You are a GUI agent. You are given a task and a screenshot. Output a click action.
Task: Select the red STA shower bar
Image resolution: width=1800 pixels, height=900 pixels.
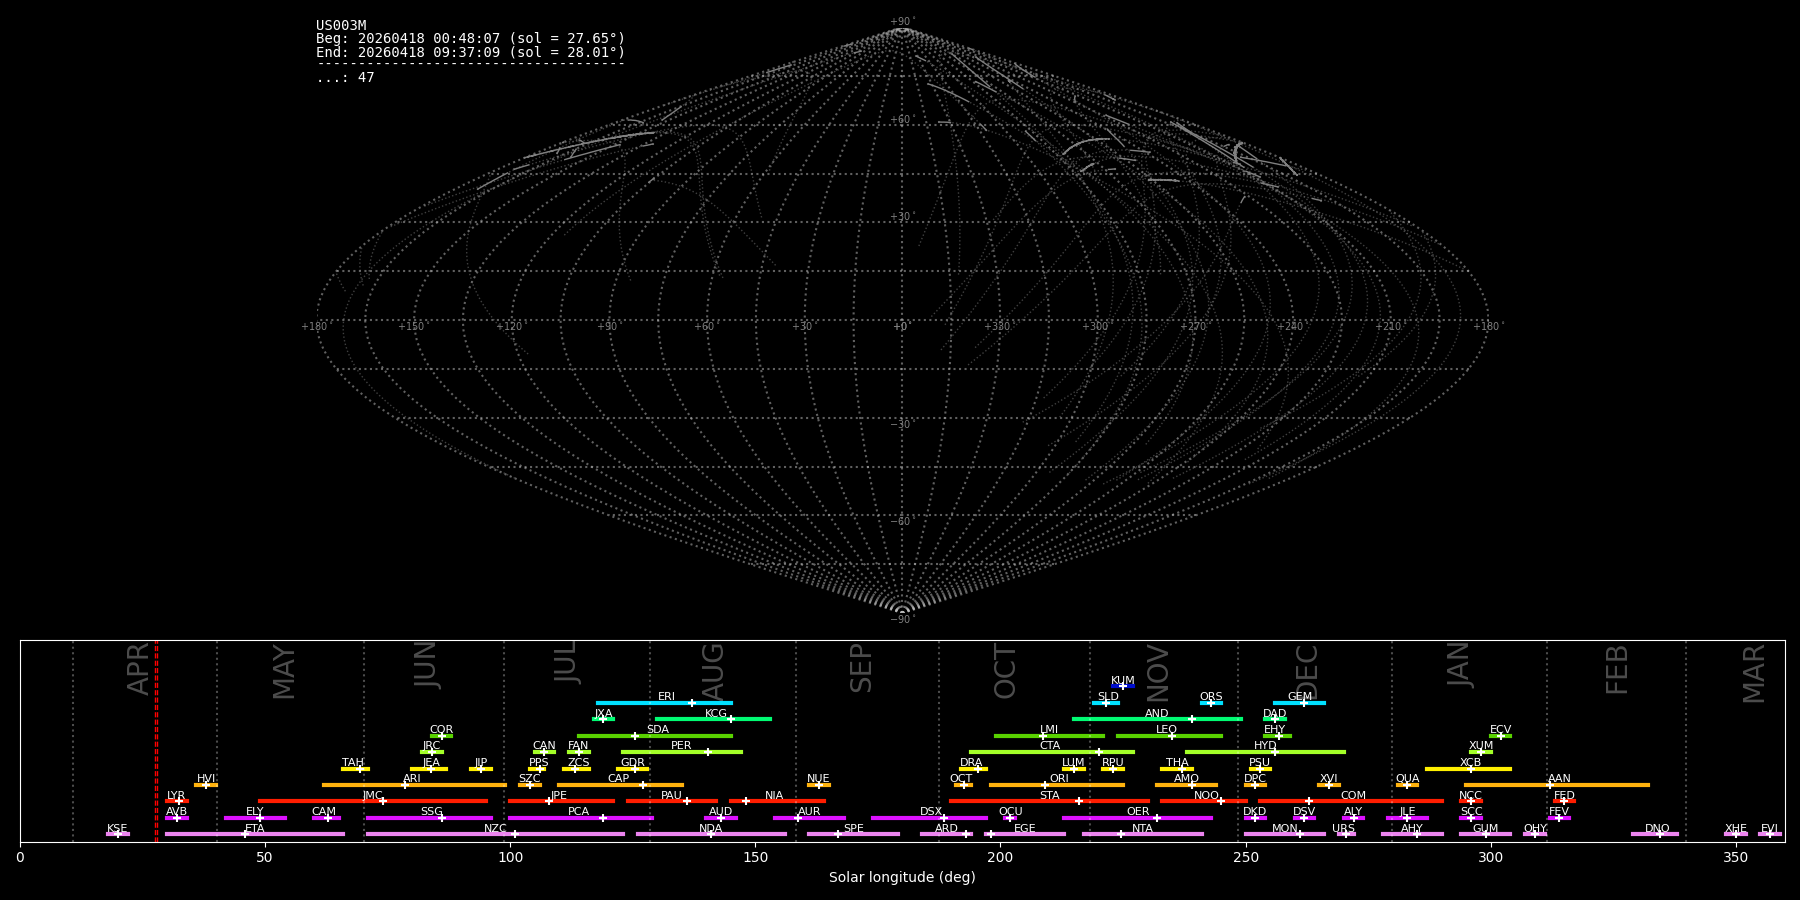(x=1049, y=801)
